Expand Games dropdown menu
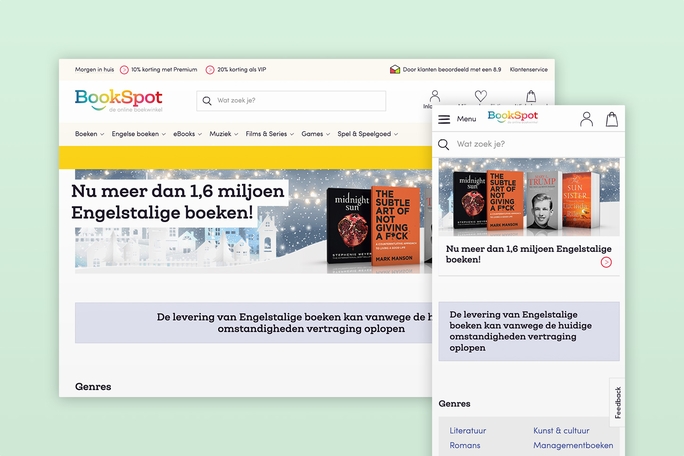Viewport: 684px width, 456px height. click(x=315, y=134)
